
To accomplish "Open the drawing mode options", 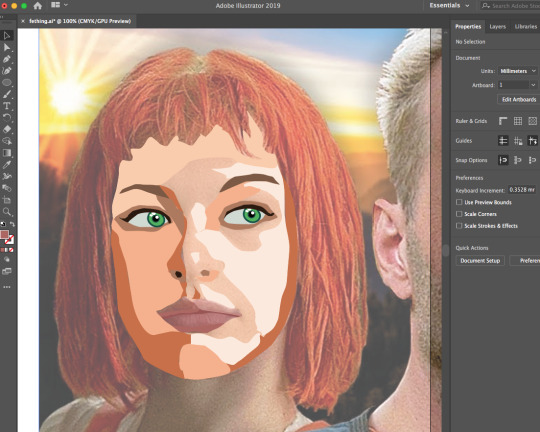I will tap(7, 259).
